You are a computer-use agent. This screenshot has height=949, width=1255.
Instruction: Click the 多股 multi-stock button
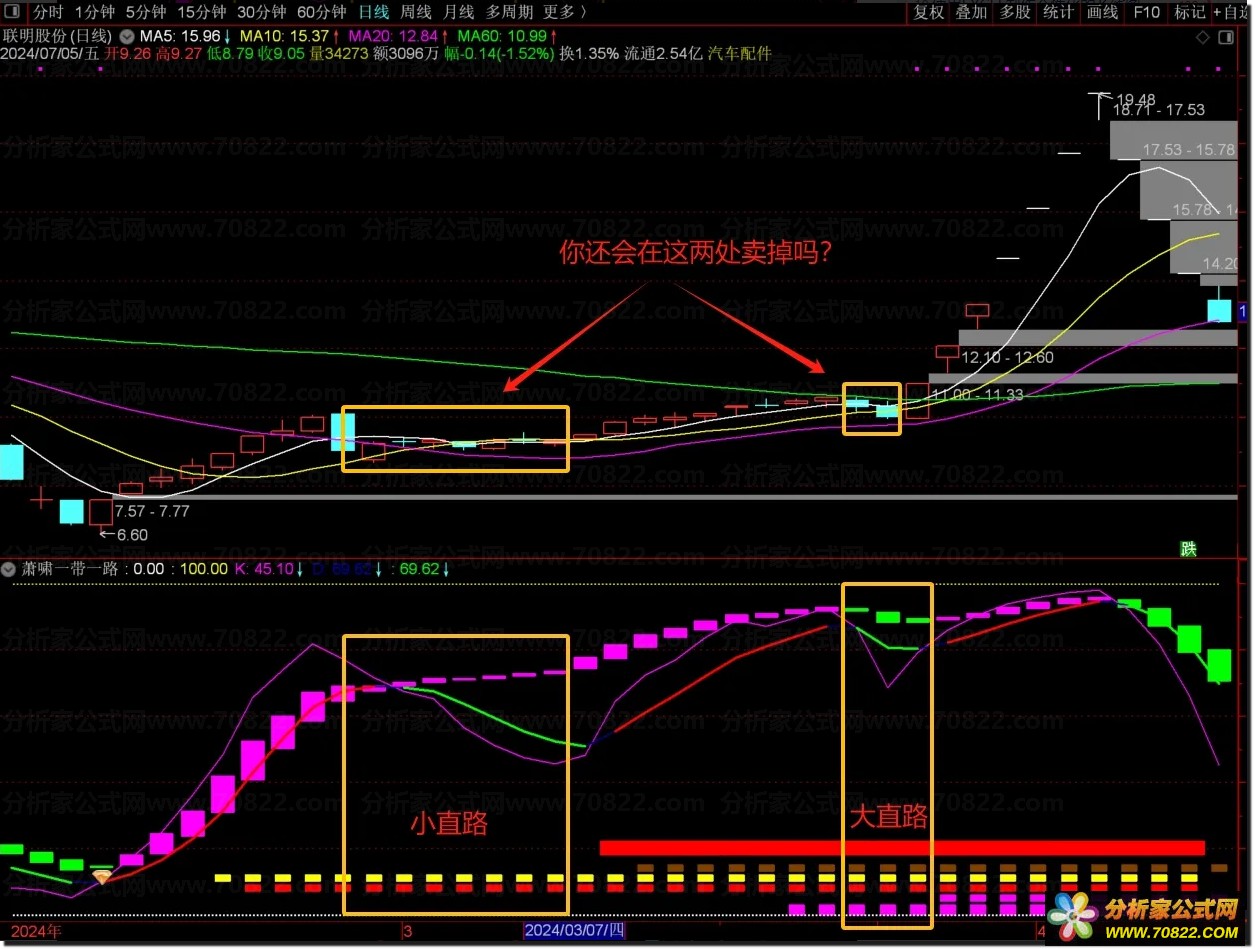click(1015, 12)
